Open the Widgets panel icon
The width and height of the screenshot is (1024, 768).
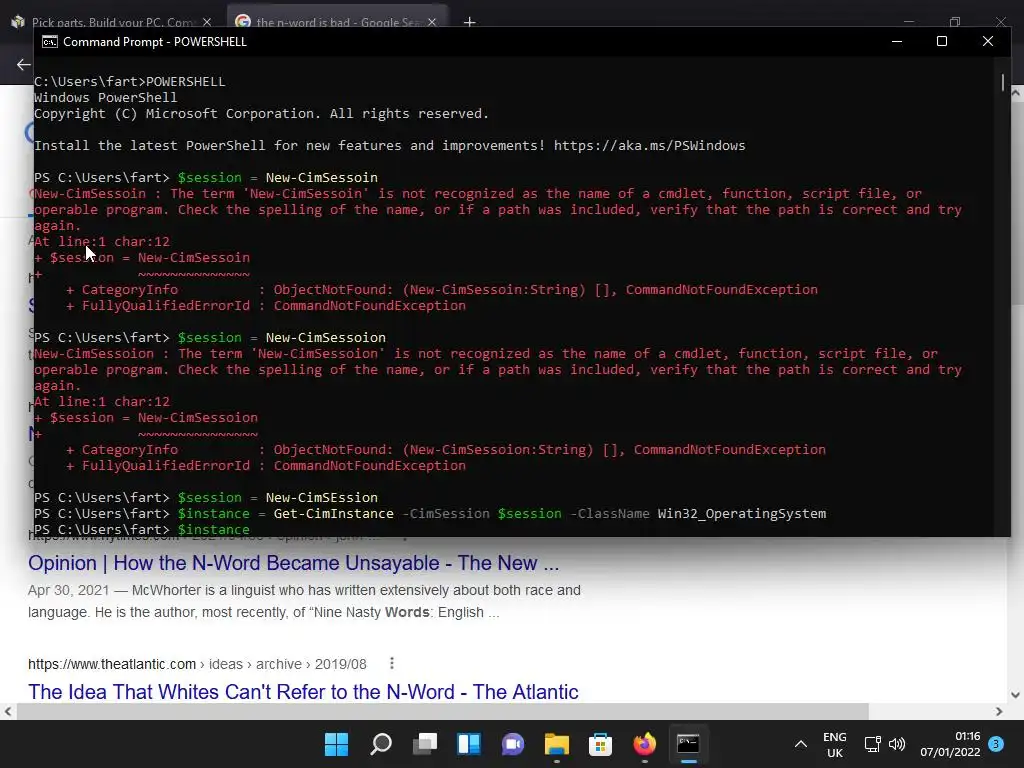point(469,744)
